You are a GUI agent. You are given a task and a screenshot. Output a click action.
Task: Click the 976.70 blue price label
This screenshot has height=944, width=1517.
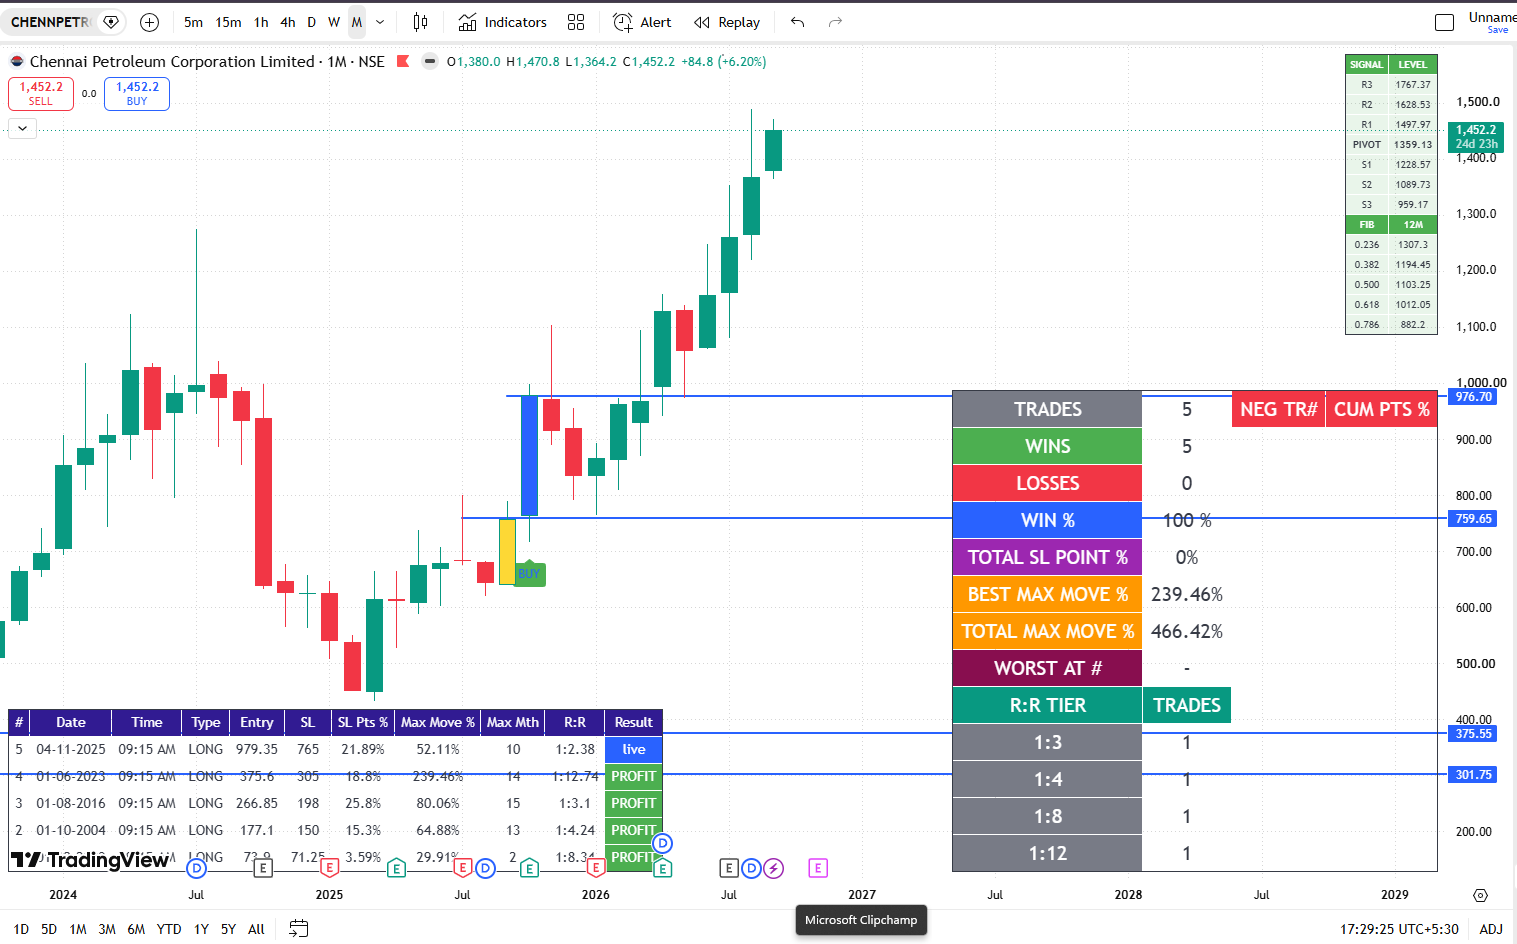(x=1473, y=397)
